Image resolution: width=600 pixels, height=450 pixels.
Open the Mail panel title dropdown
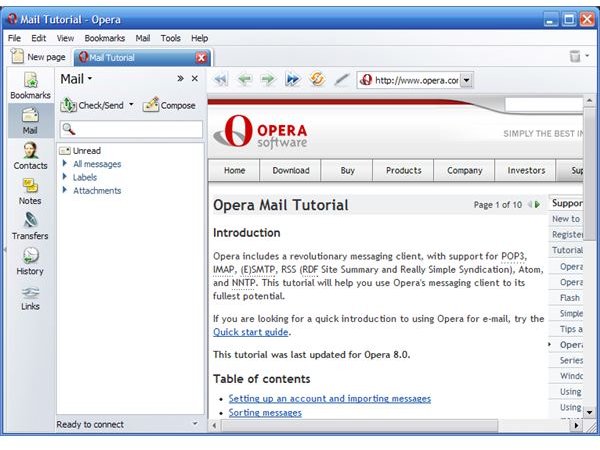click(x=90, y=78)
